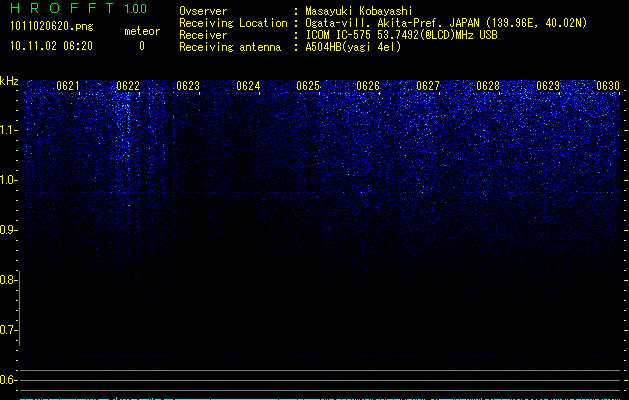Click the 0628 time marker
Screen dimensions: 629x400
click(488, 86)
